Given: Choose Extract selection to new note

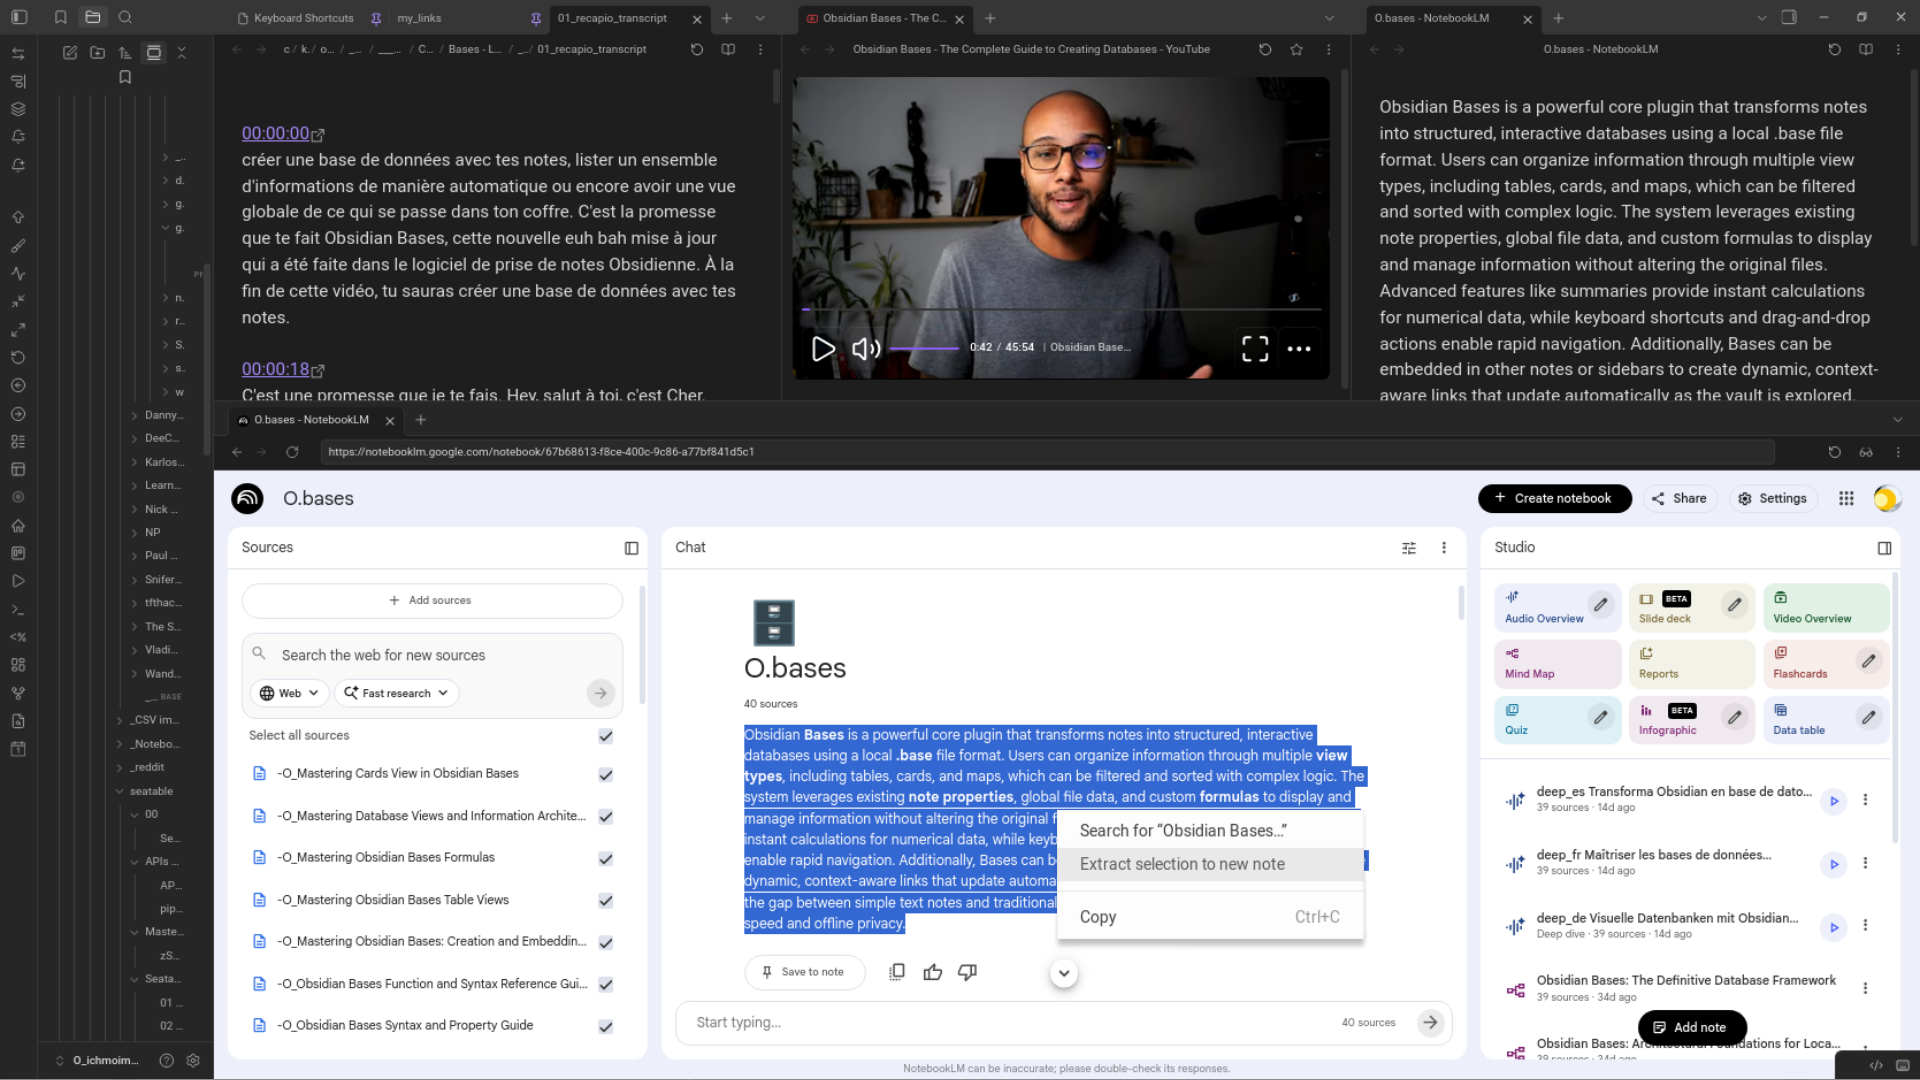Looking at the screenshot, I should click(1211, 864).
